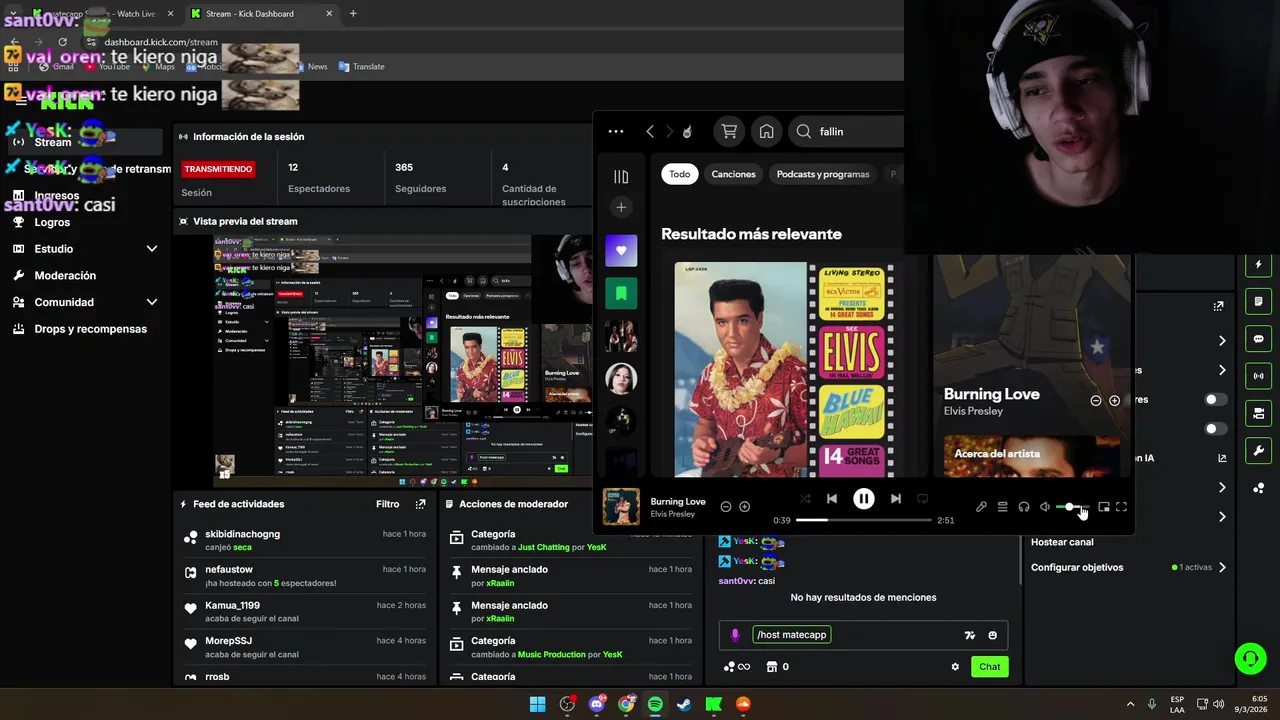Mute Spotify with the speaker icon
This screenshot has width=1280, height=720.
coord(1045,507)
